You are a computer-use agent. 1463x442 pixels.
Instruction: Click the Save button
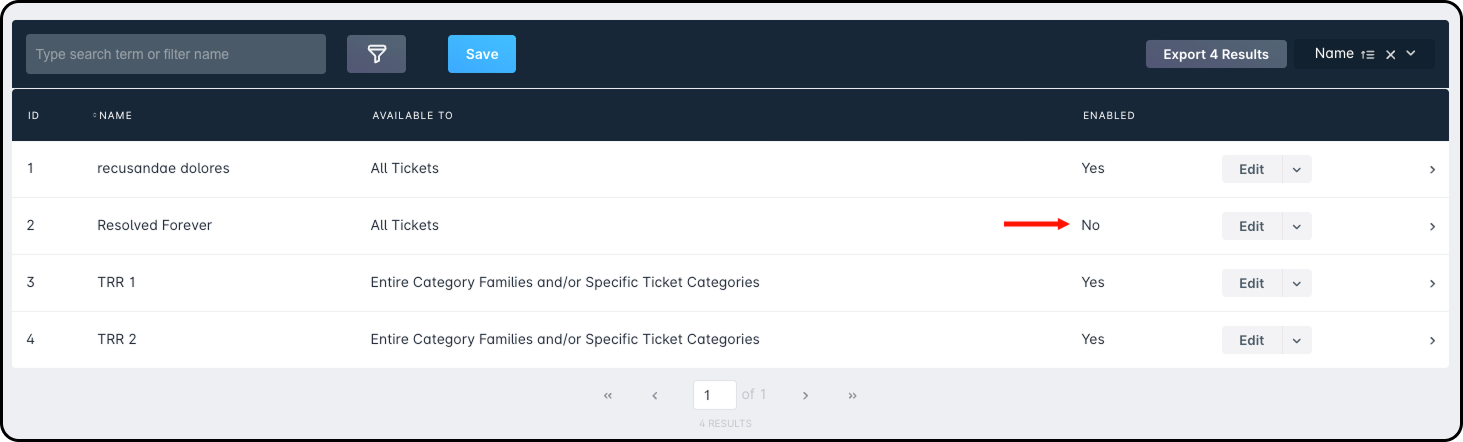pyautogui.click(x=481, y=54)
